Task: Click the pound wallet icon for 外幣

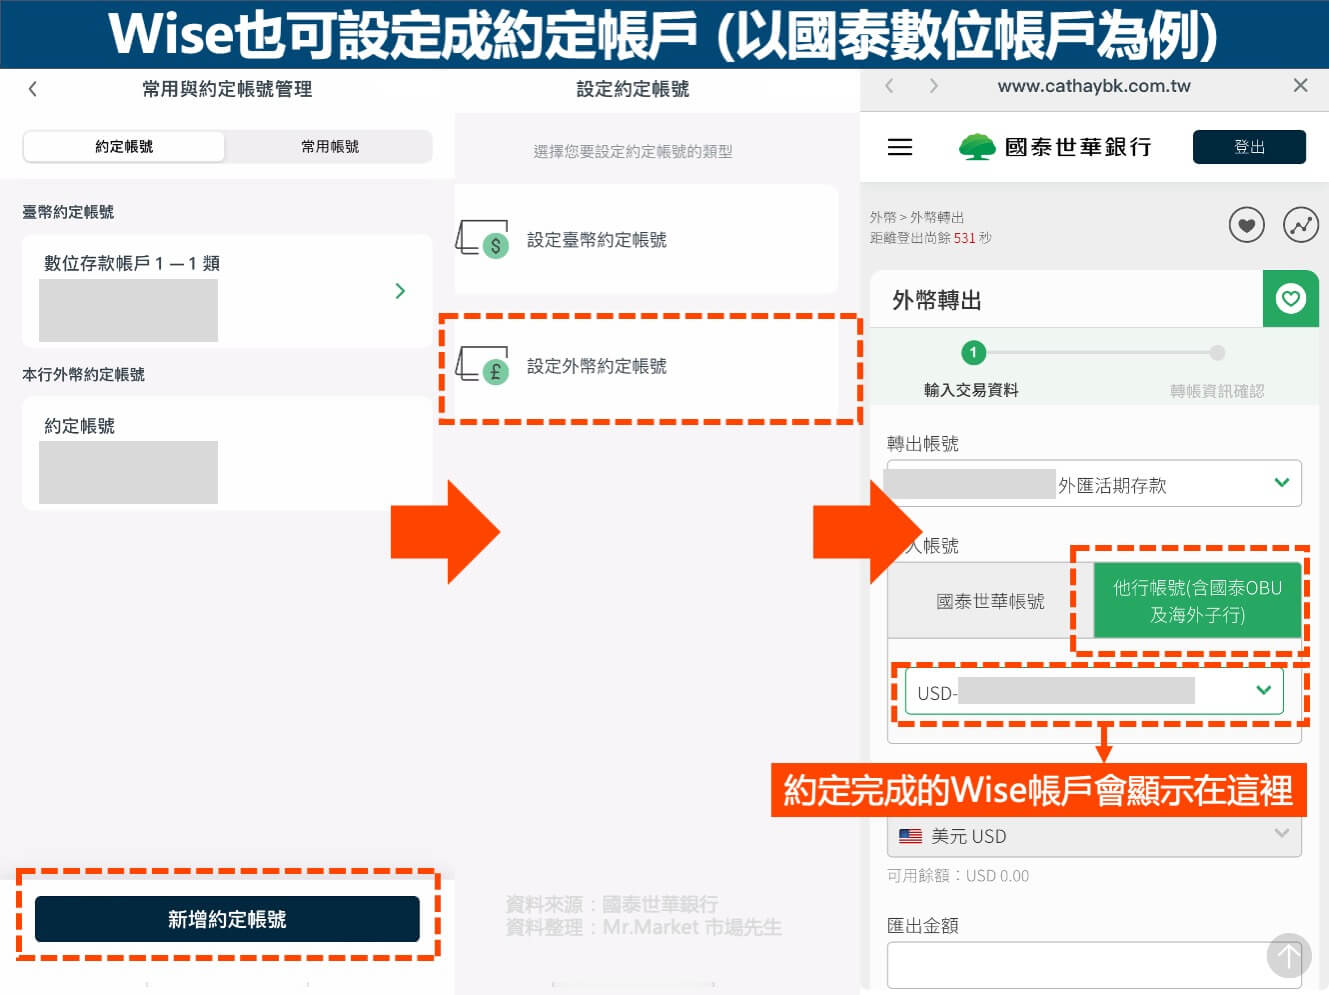Action: [x=483, y=366]
